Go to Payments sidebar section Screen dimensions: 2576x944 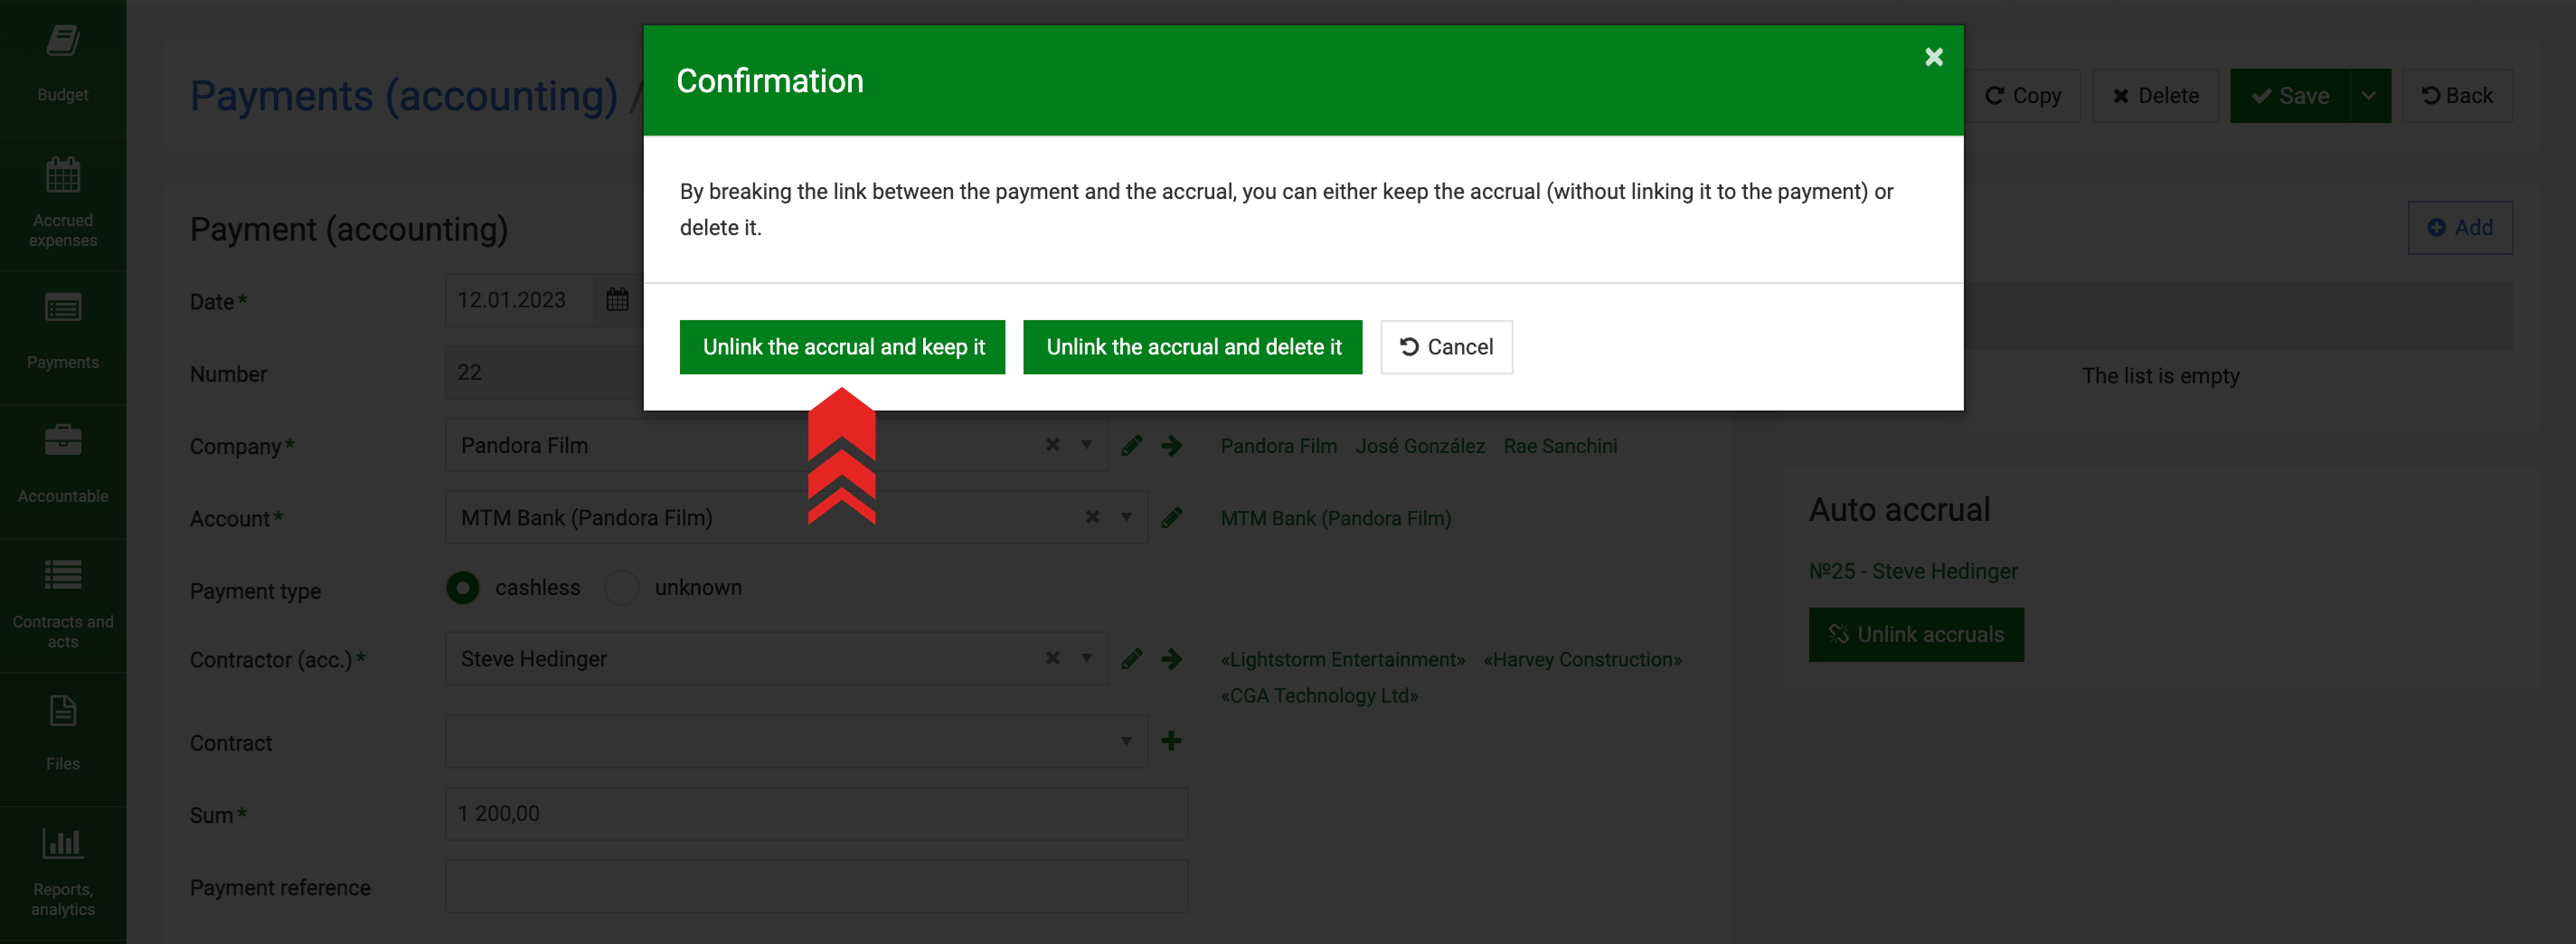pyautogui.click(x=63, y=337)
